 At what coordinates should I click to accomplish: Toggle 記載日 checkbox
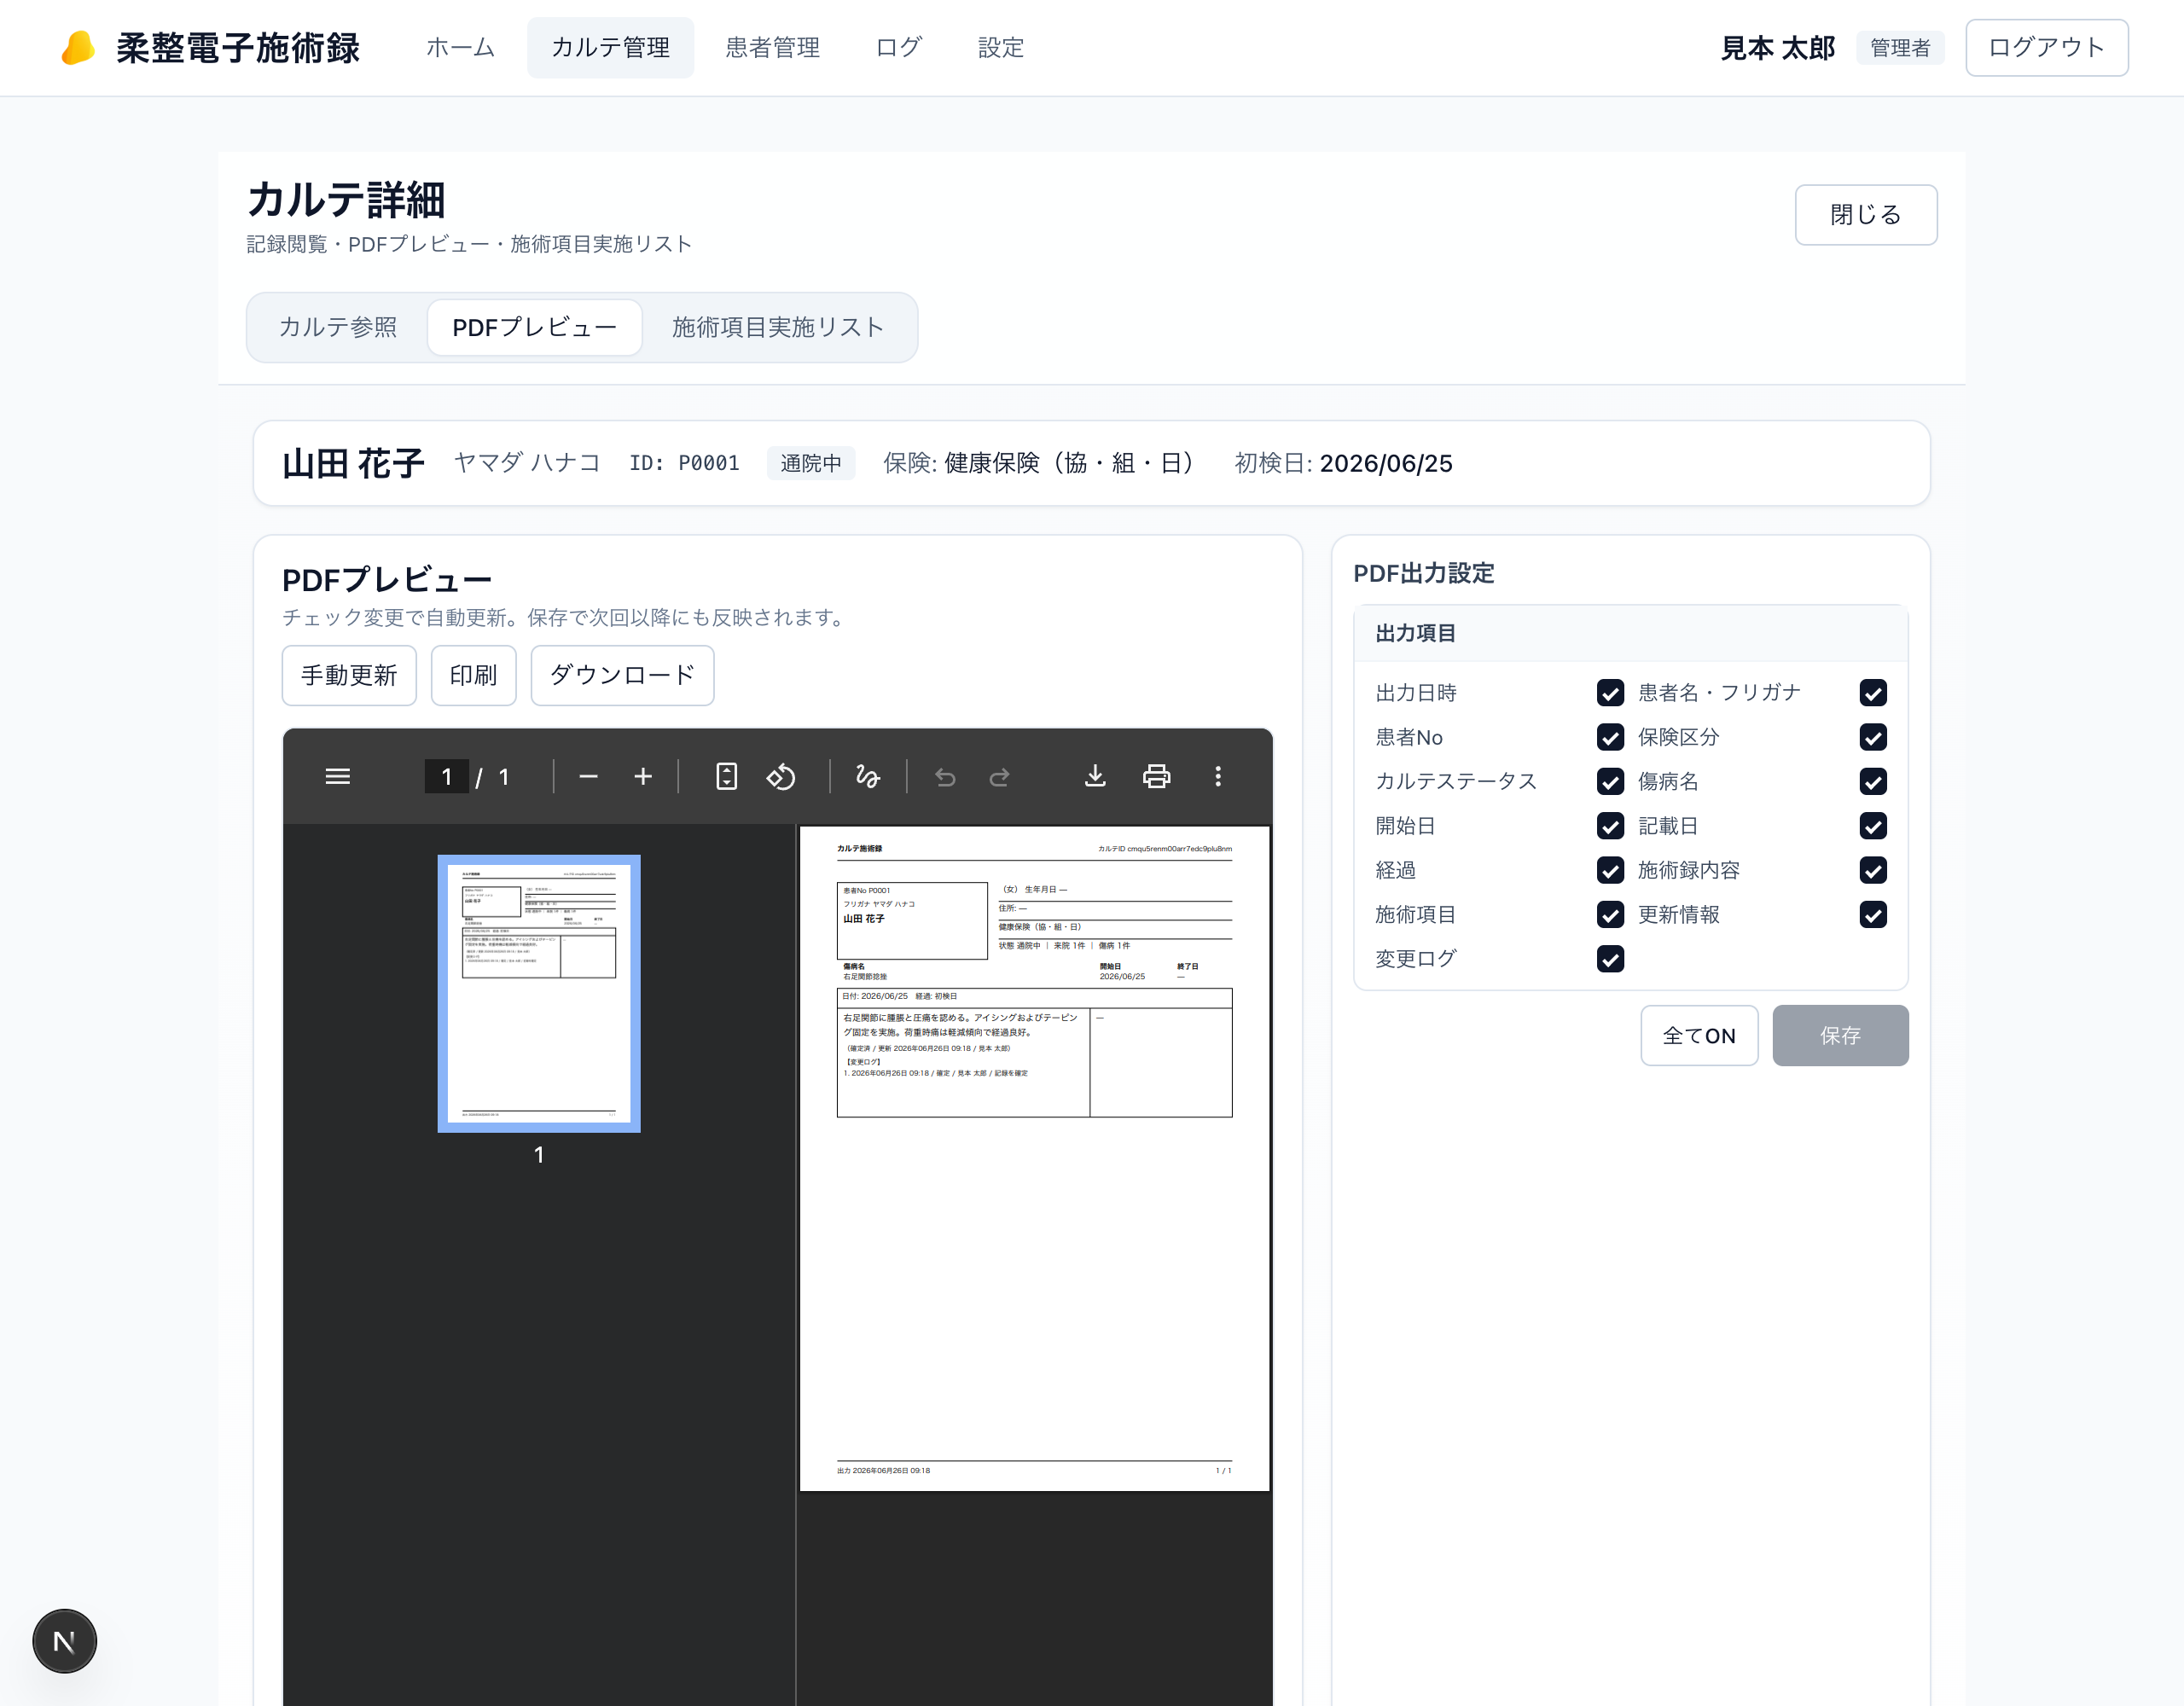point(1873,826)
